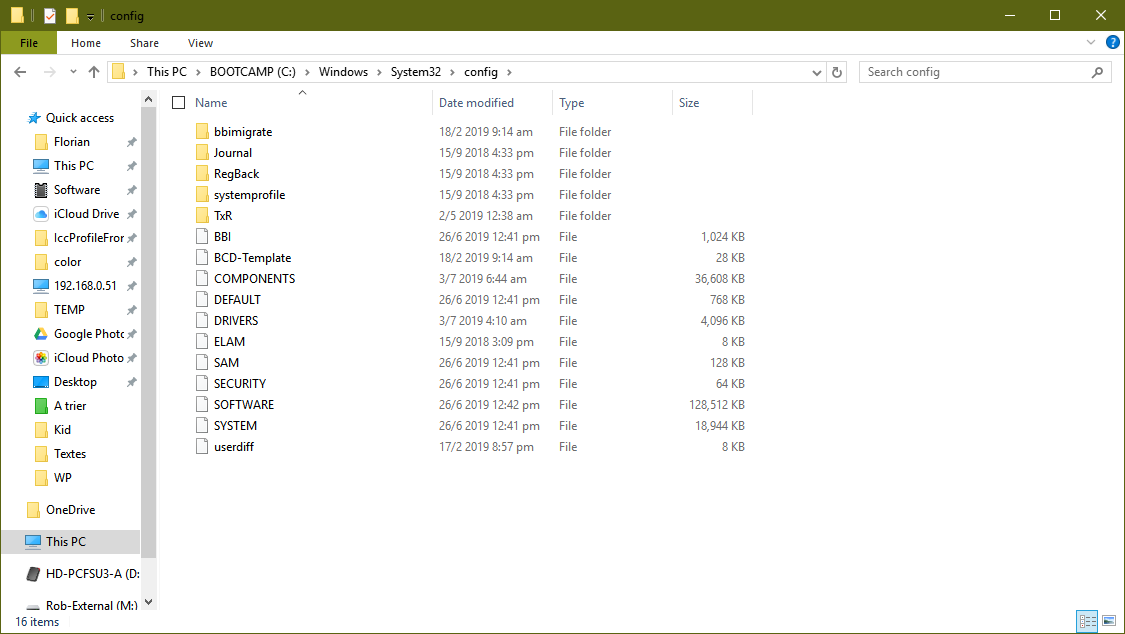Expand the ribbon with the chevron
The width and height of the screenshot is (1125, 634).
[x=1091, y=43]
